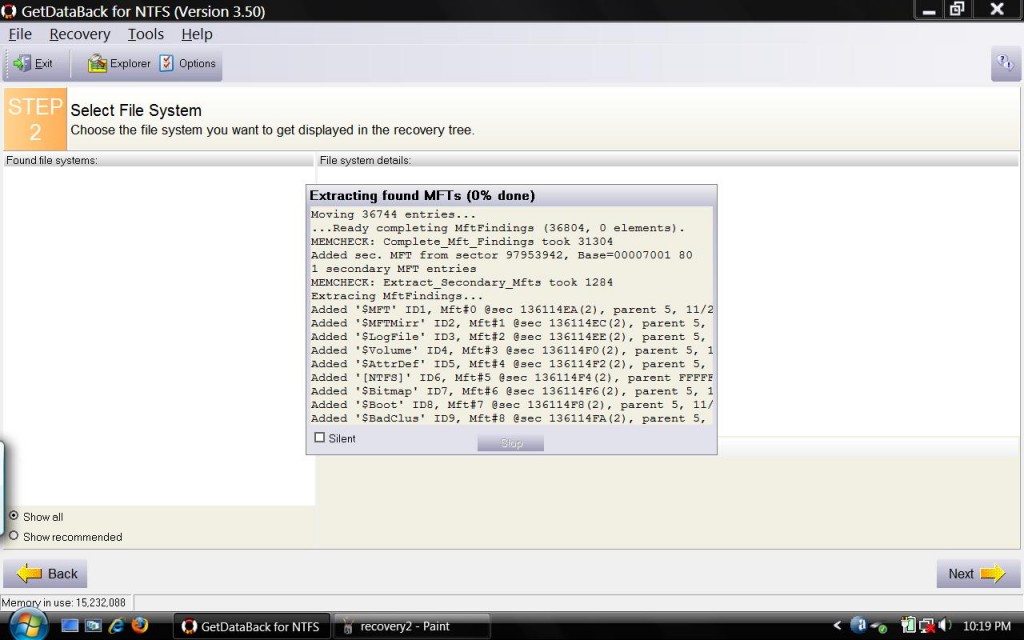Click the Show desktop quick launch icon
This screenshot has height=640, width=1024.
pos(70,626)
